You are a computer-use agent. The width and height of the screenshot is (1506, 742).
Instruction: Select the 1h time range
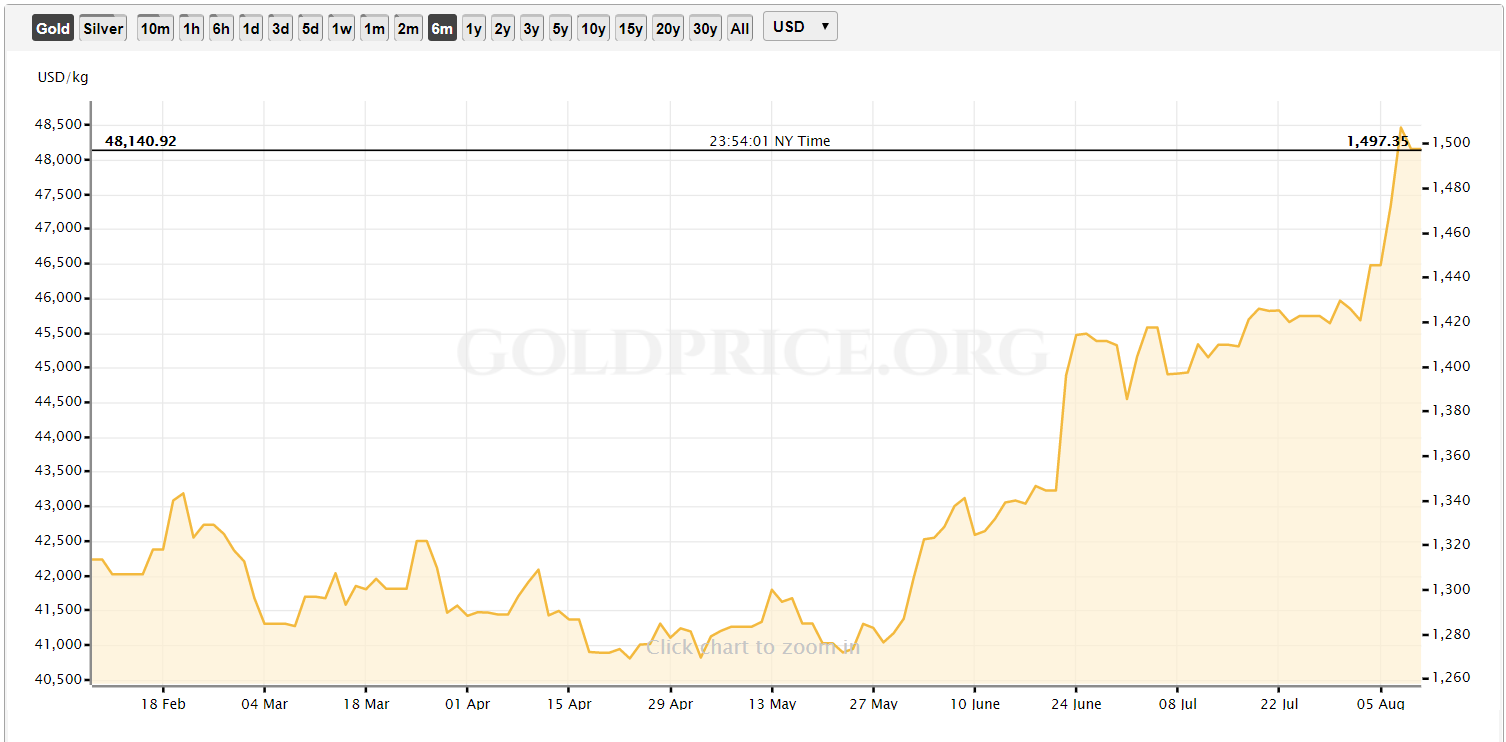[191, 28]
